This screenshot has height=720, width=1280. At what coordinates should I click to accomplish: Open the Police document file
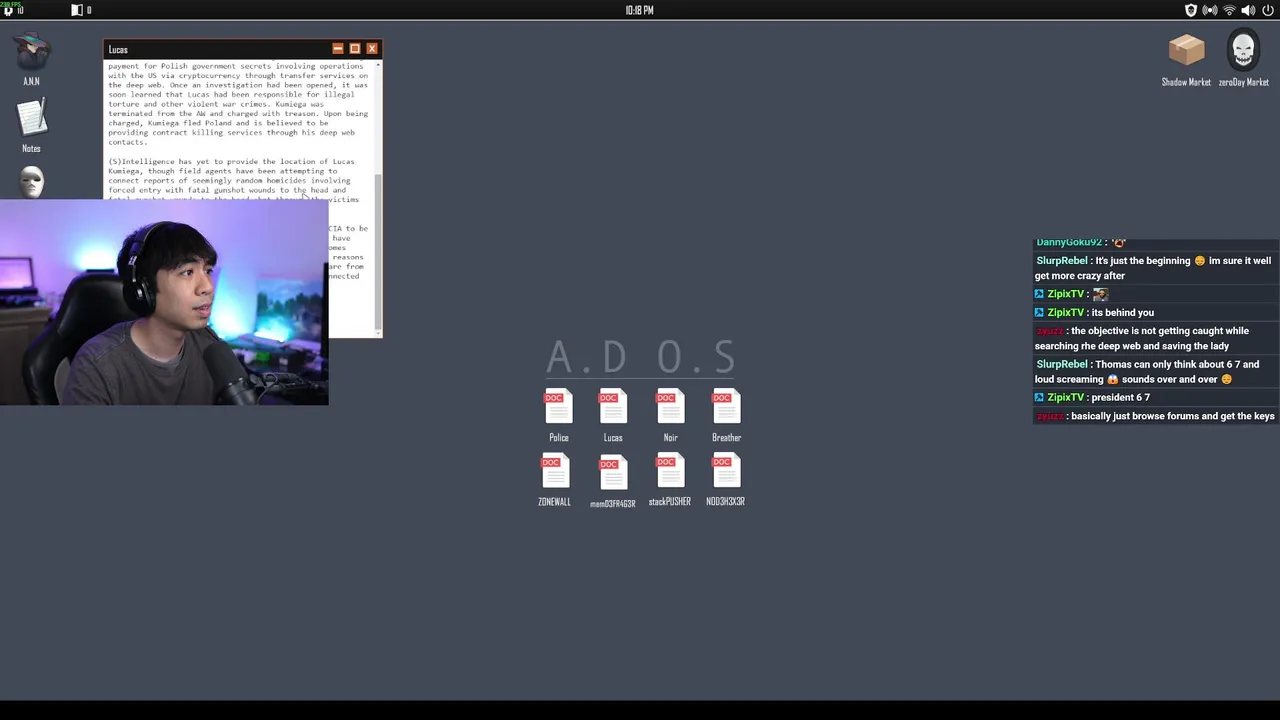click(x=558, y=415)
